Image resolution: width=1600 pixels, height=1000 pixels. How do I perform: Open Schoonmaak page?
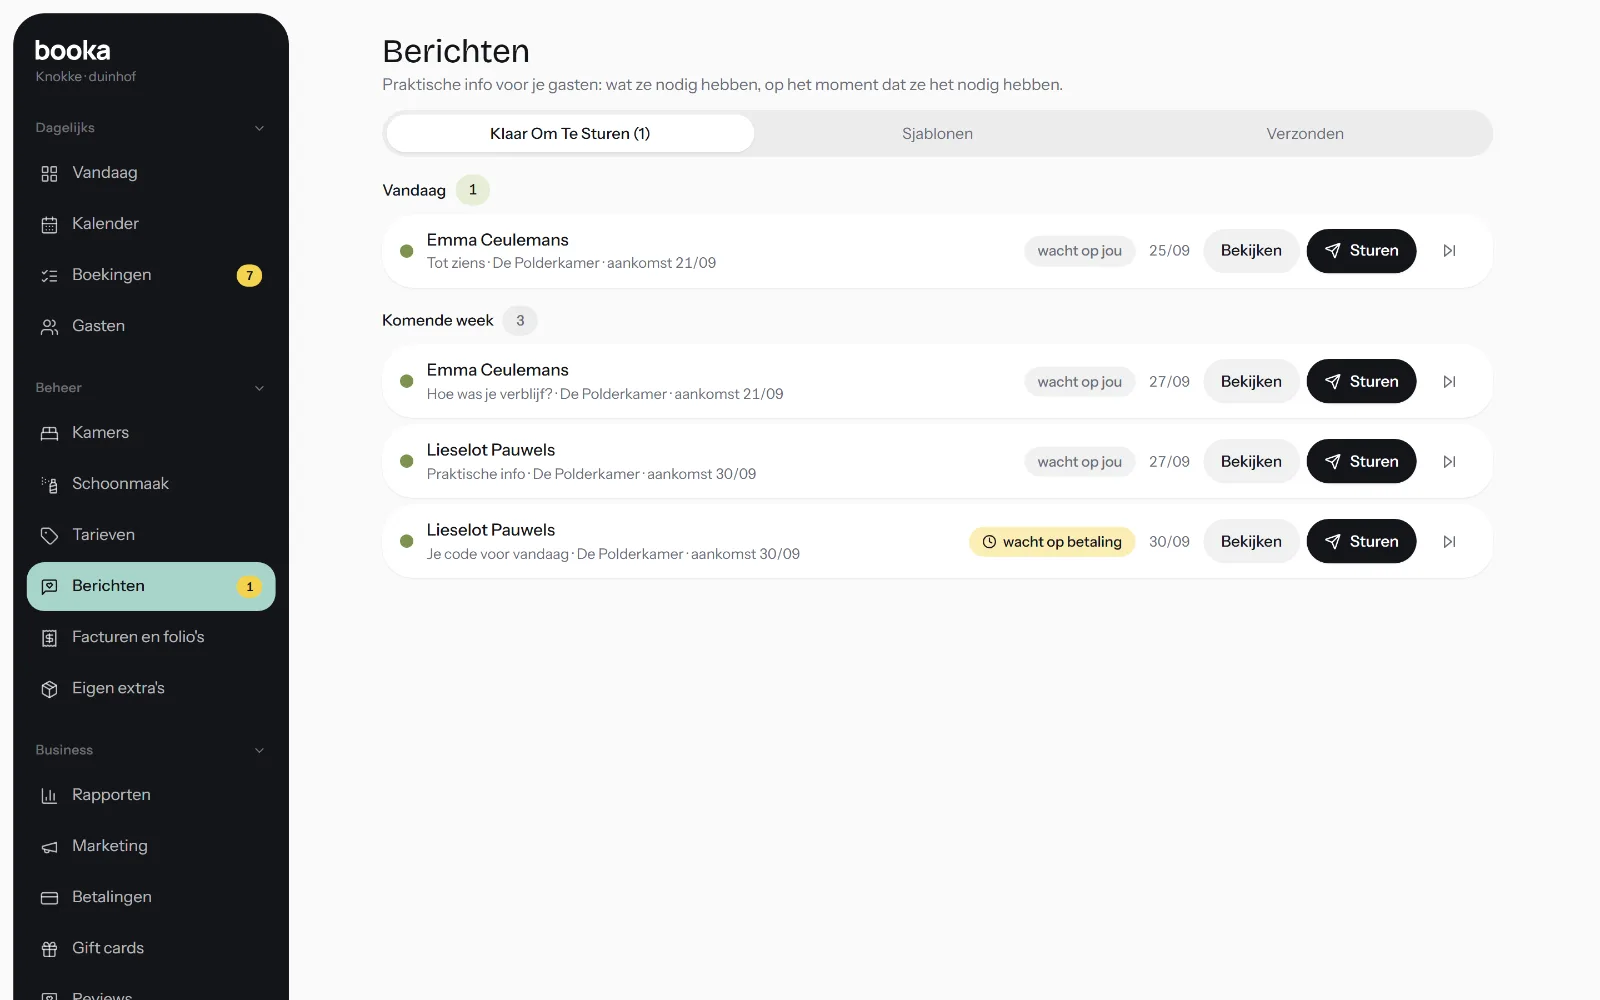tap(151, 484)
